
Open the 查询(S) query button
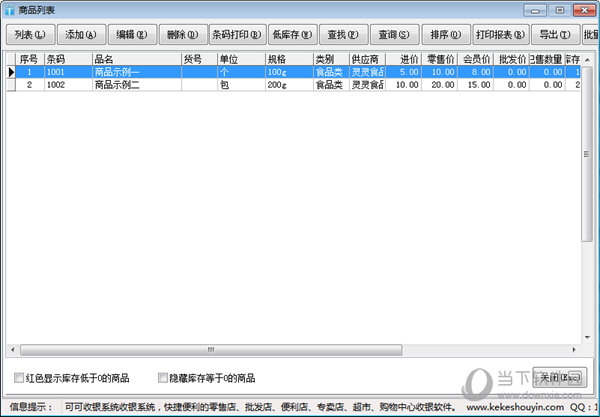point(395,35)
